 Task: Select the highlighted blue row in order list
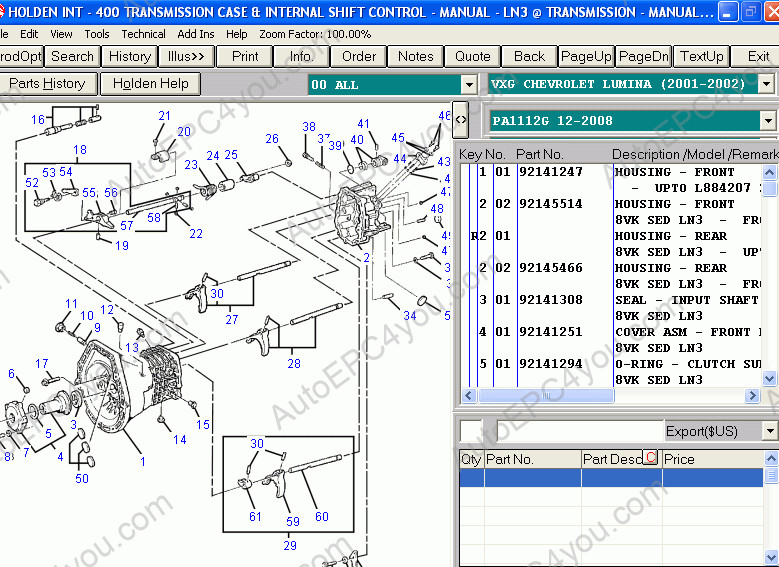611,477
